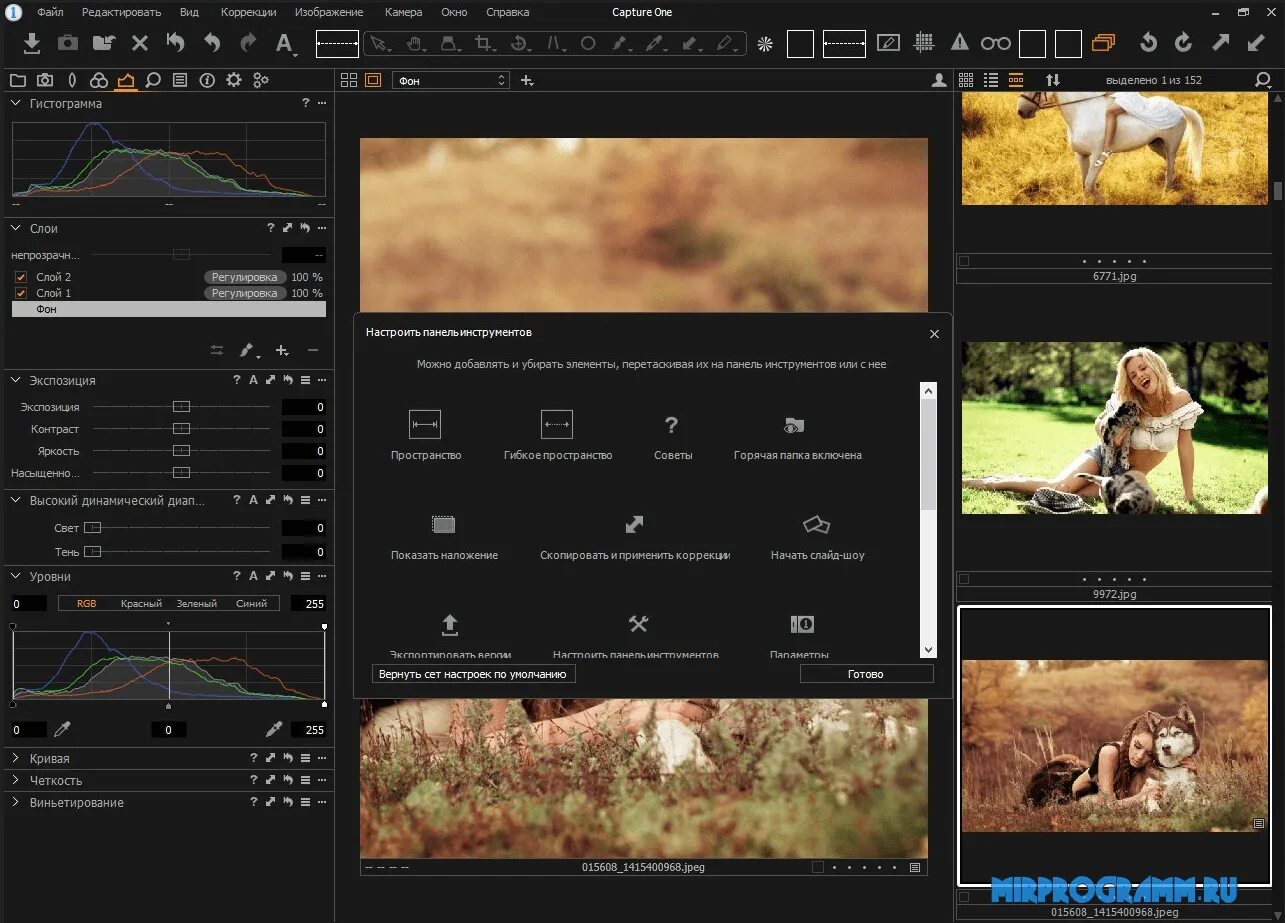Click the Регулировка button for Слой 2

coord(245,277)
